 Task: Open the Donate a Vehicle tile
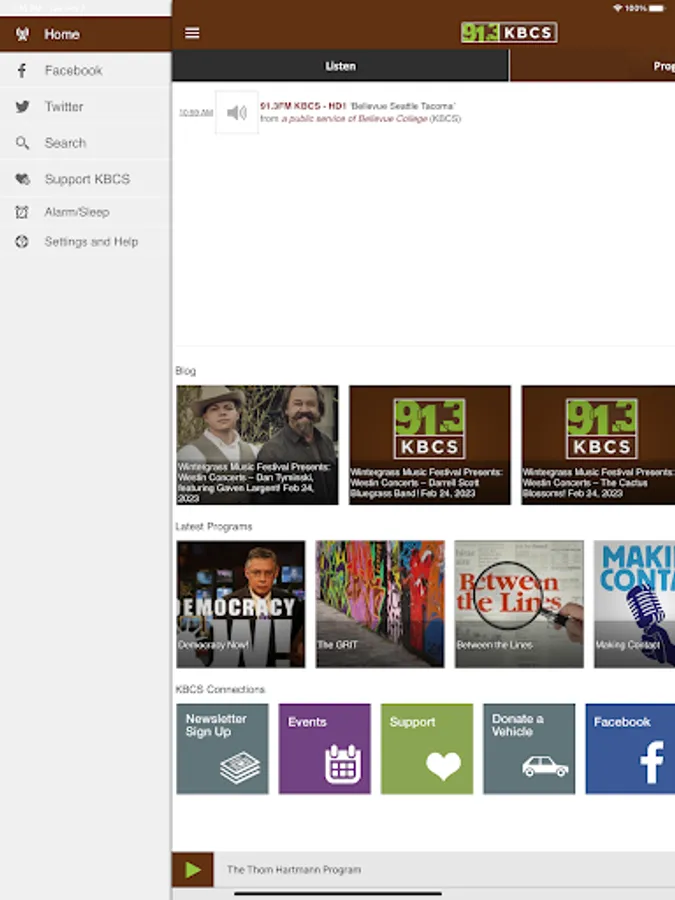click(x=529, y=749)
